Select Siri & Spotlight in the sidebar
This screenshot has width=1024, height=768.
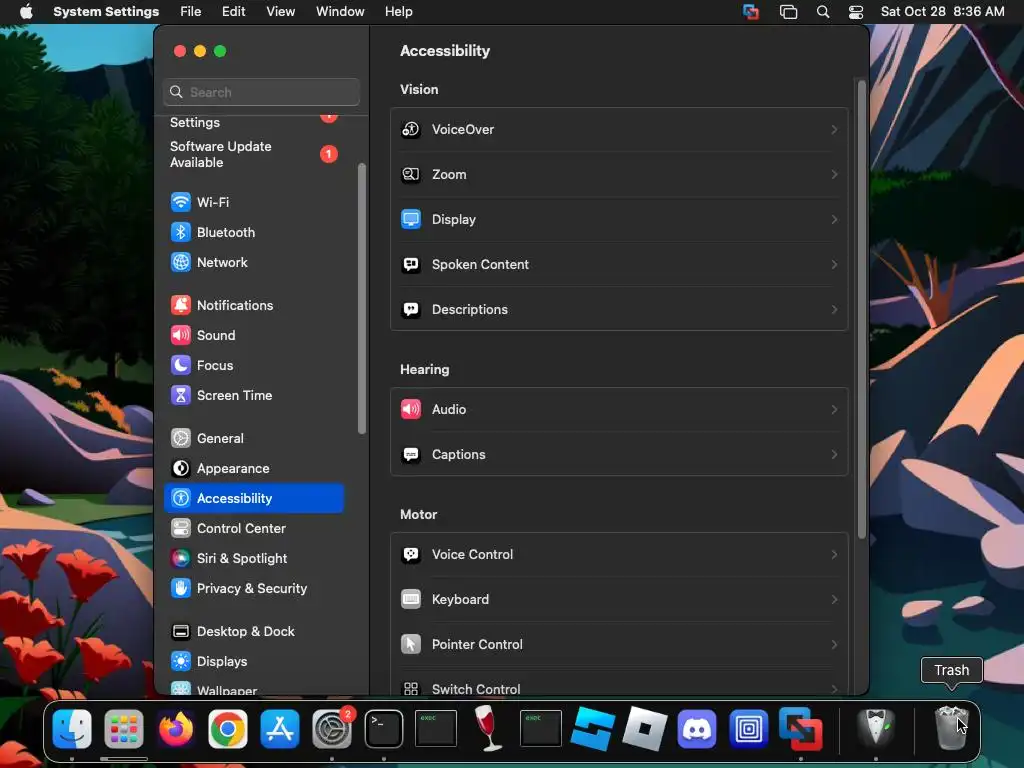click(x=254, y=558)
